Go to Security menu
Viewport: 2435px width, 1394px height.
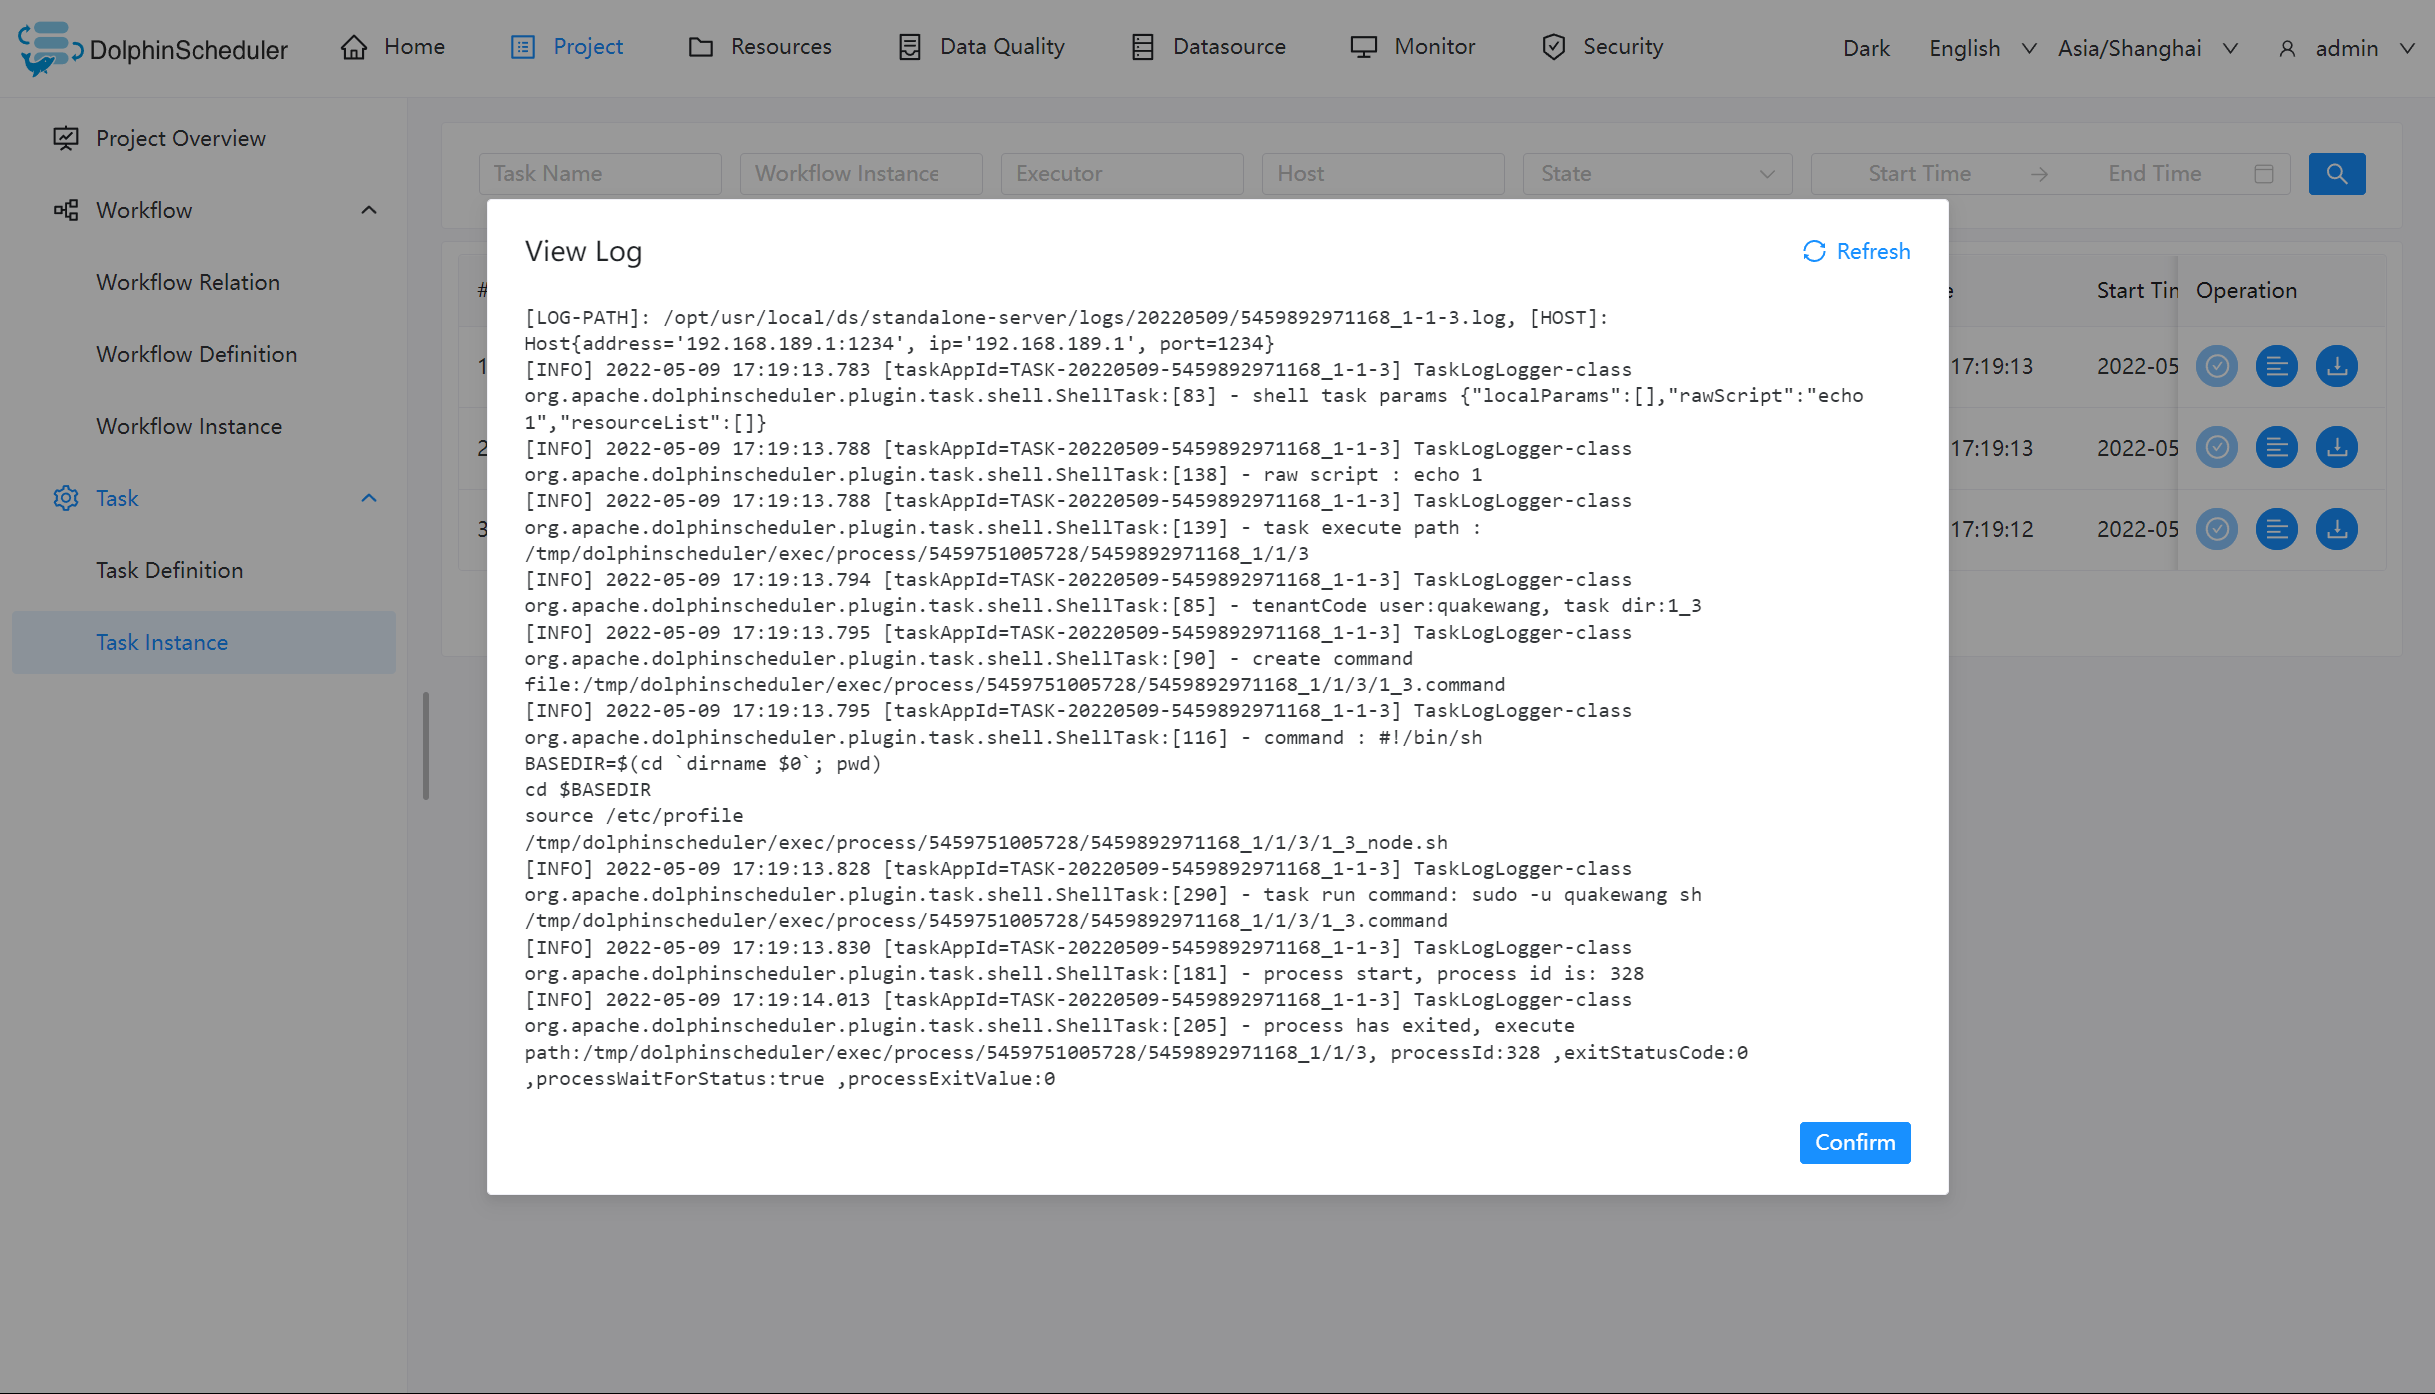point(1602,47)
